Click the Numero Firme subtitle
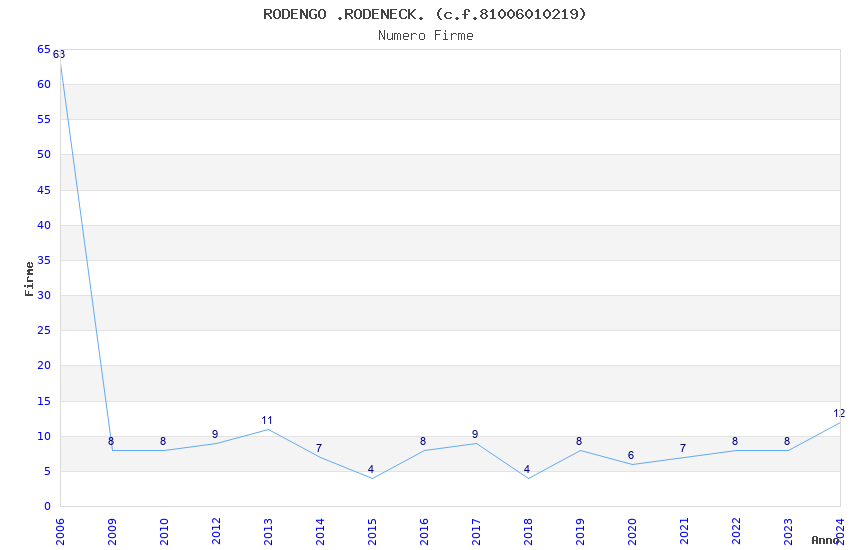Viewport: 850px width, 550px height. click(426, 36)
